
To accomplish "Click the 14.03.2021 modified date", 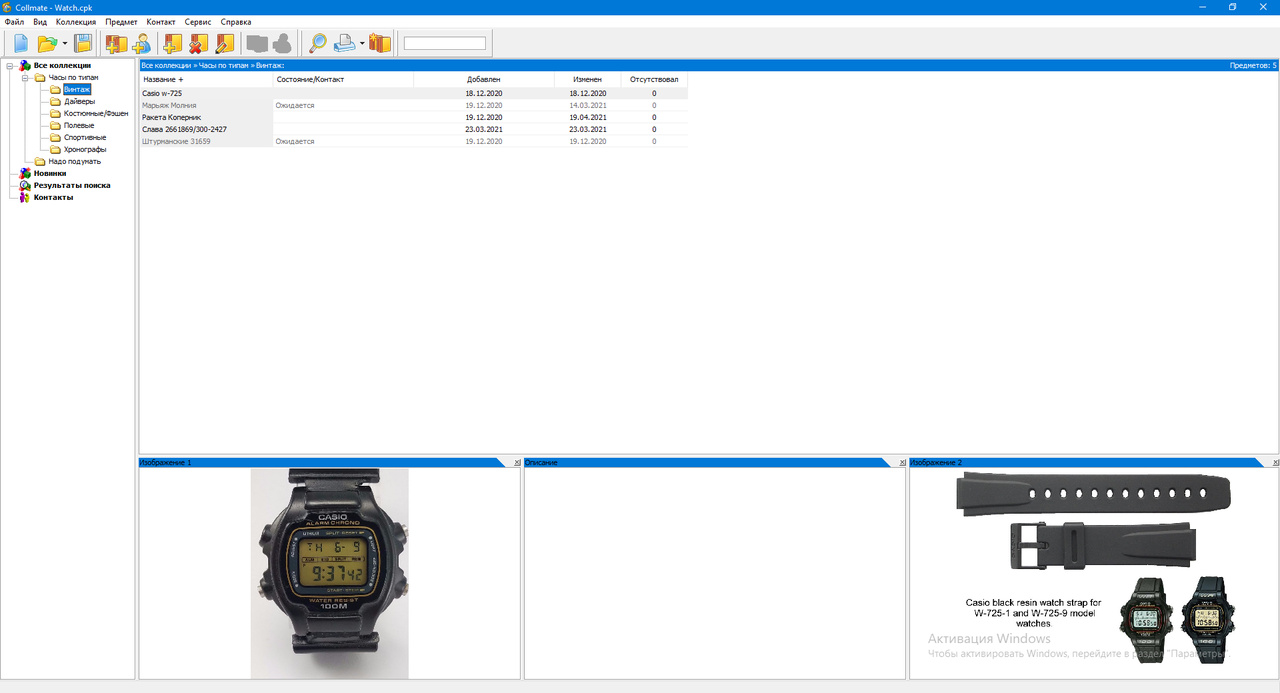I will point(588,105).
